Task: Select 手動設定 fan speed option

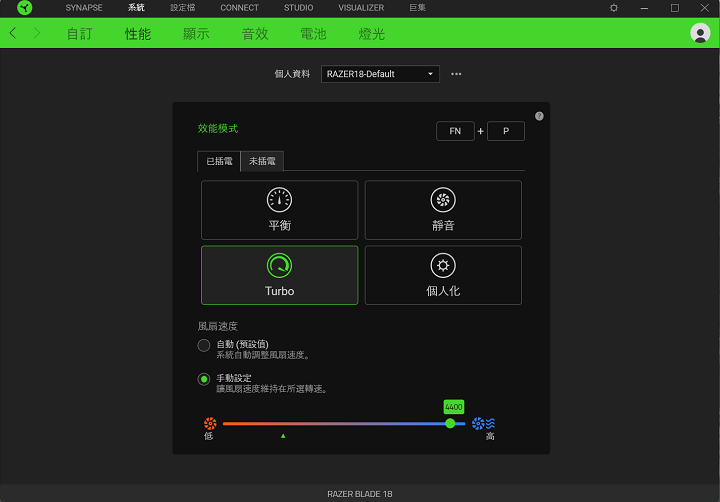Action: pyautogui.click(x=204, y=379)
